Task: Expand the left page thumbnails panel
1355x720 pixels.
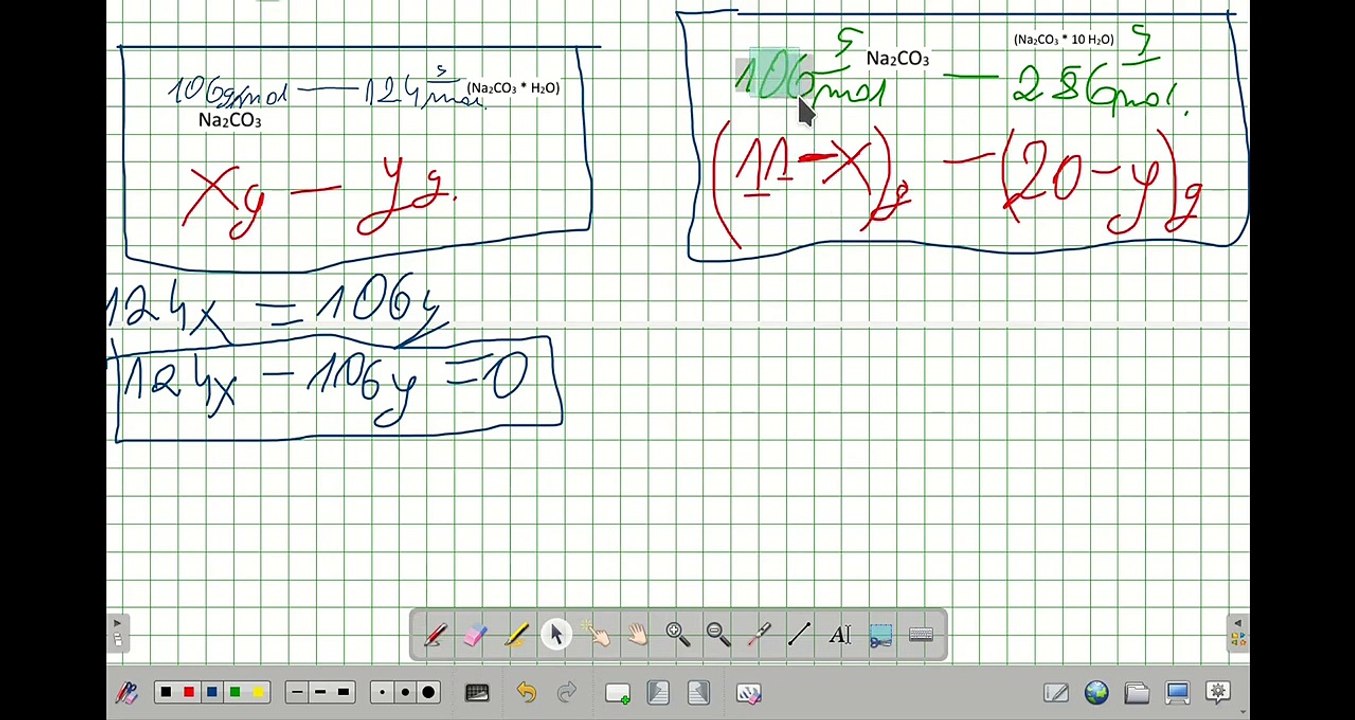Action: pyautogui.click(x=117, y=633)
